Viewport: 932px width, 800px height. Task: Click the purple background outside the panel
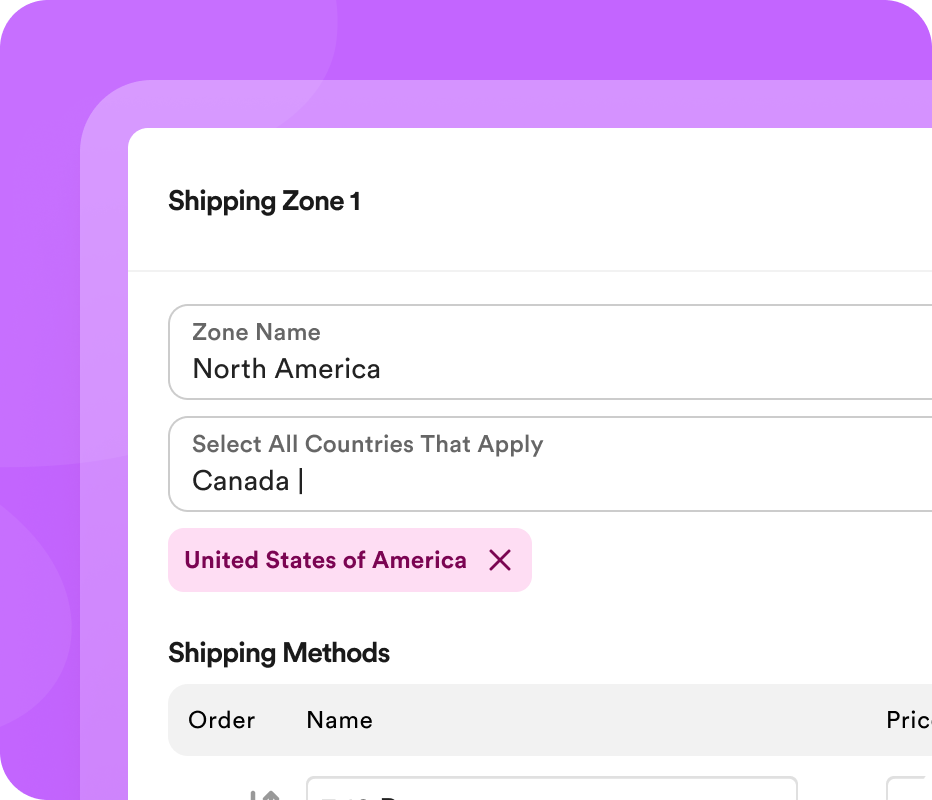point(40,300)
